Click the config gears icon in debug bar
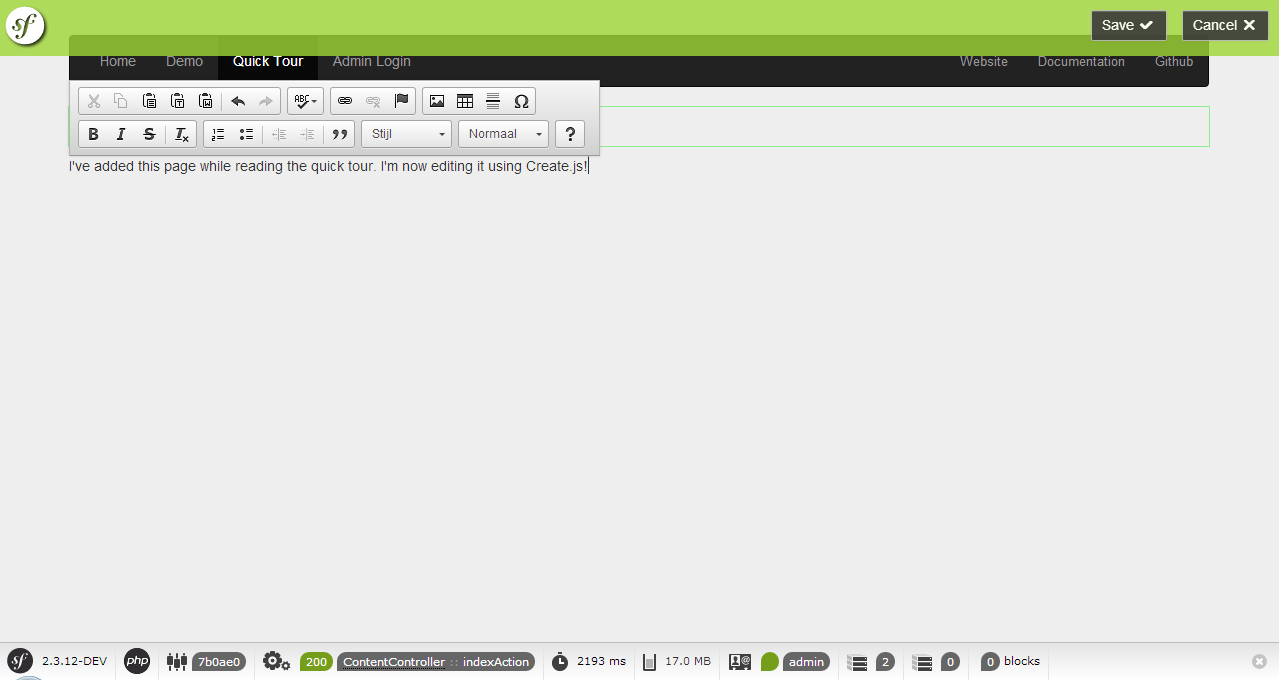The height and width of the screenshot is (680, 1279). 276,661
